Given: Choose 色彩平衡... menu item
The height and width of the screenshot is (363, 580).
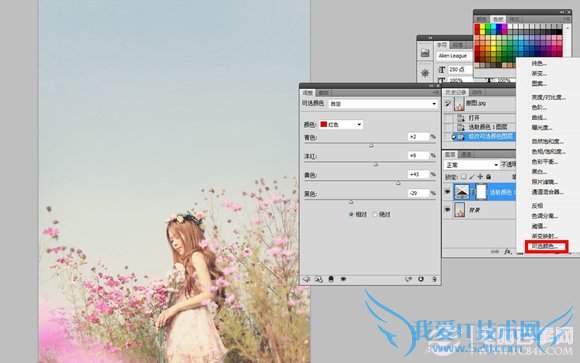Looking at the screenshot, I should point(545,161).
